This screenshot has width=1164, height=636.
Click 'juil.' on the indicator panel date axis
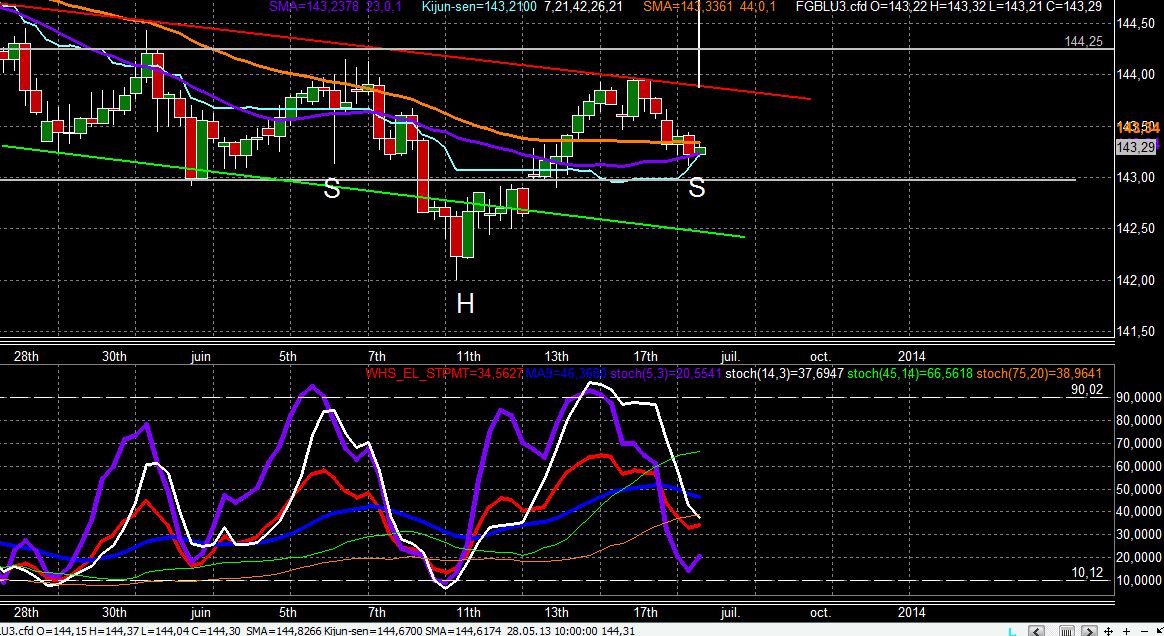pos(730,612)
